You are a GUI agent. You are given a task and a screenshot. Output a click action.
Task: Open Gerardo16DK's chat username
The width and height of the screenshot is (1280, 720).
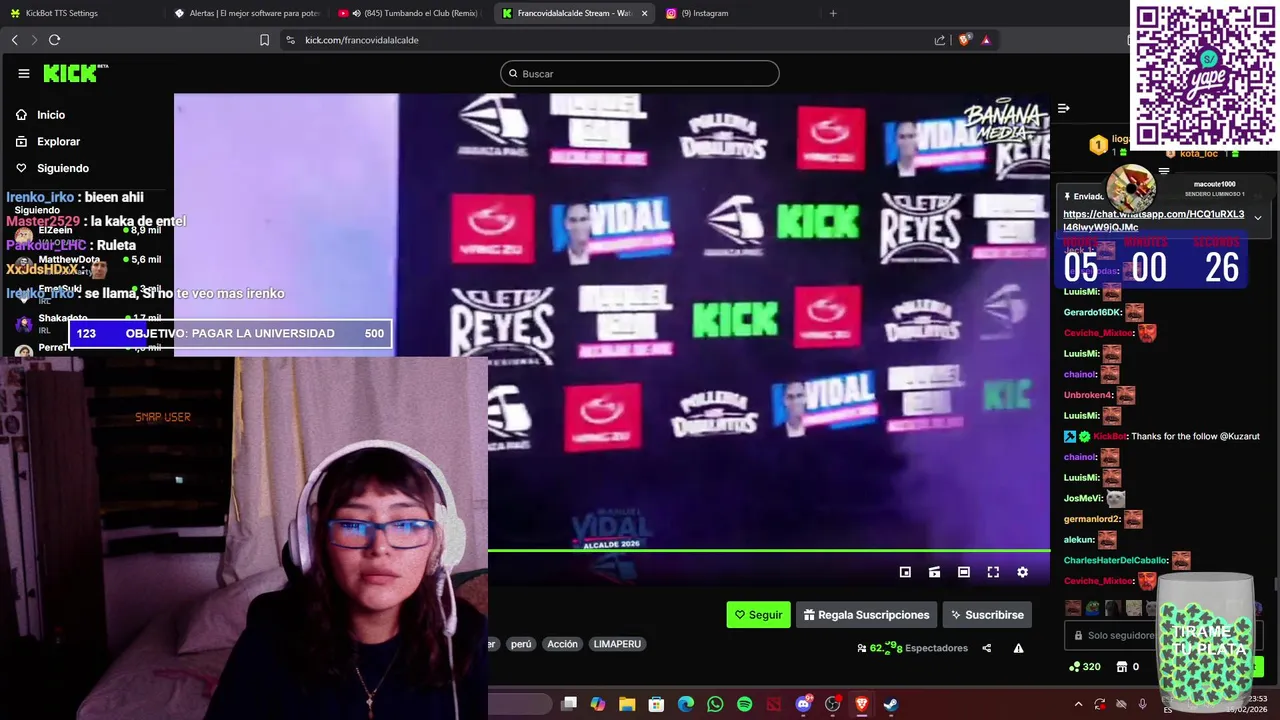[x=1092, y=312]
